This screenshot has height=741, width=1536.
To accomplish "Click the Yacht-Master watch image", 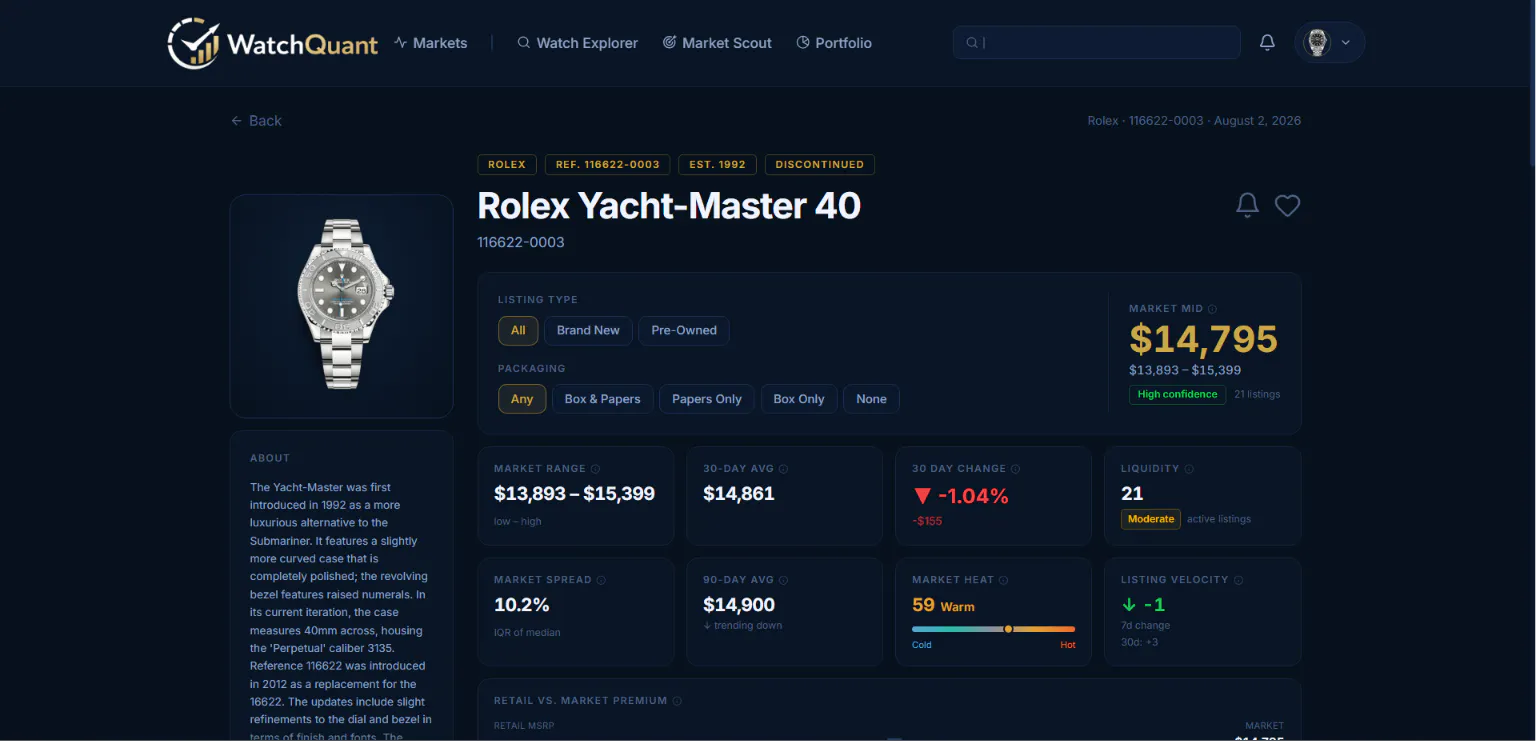I will pos(342,305).
